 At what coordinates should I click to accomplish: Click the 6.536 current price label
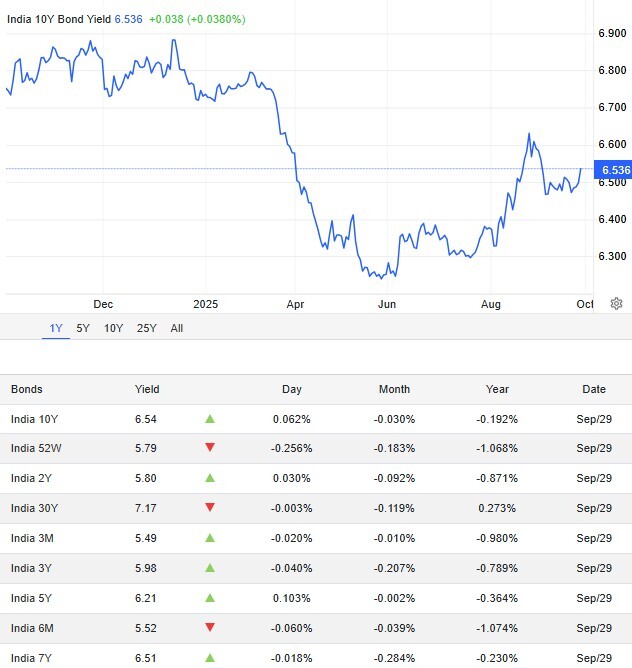point(615,170)
